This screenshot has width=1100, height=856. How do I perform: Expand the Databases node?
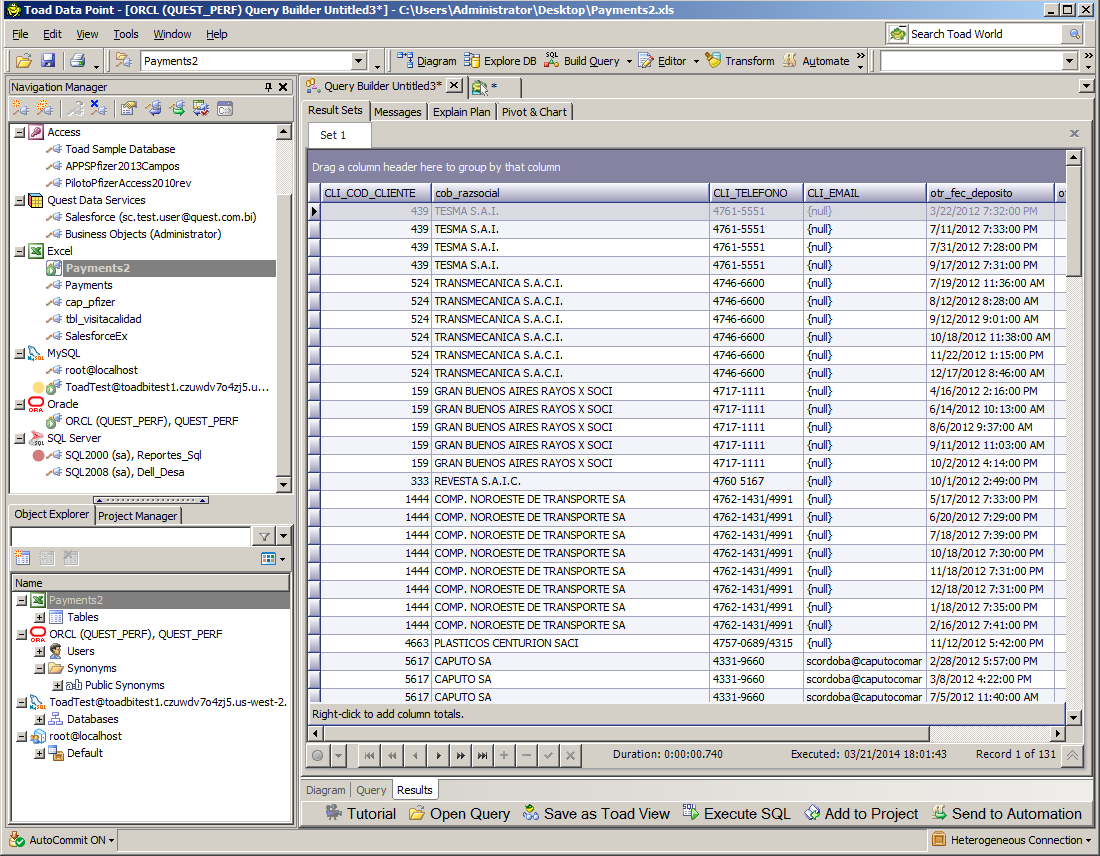[40, 720]
